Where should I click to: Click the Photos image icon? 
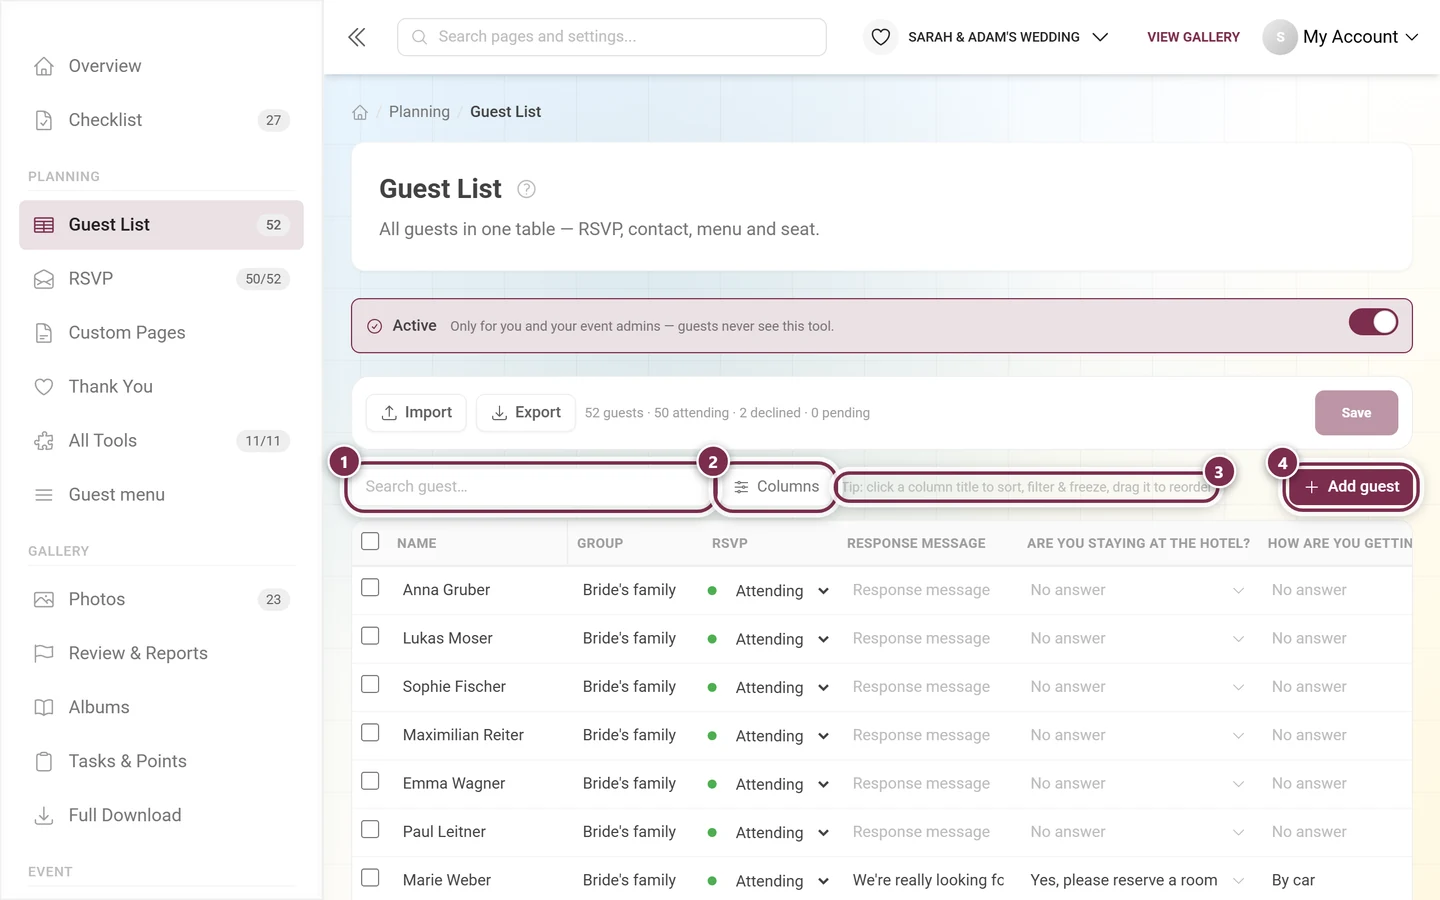(44, 600)
